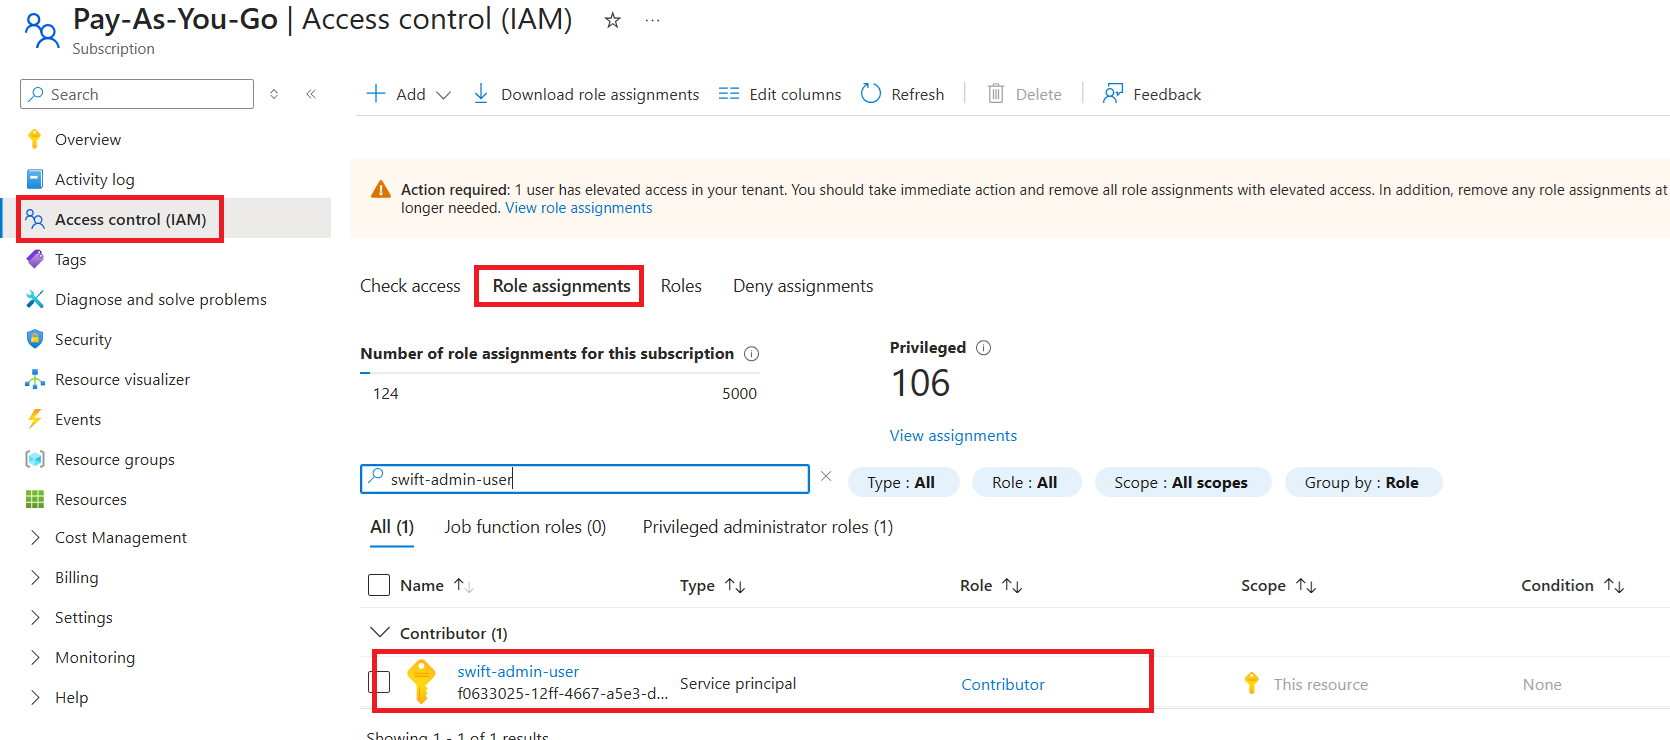This screenshot has height=740, width=1670.
Task: Click the Resource groups cube icon
Action: click(x=35, y=459)
